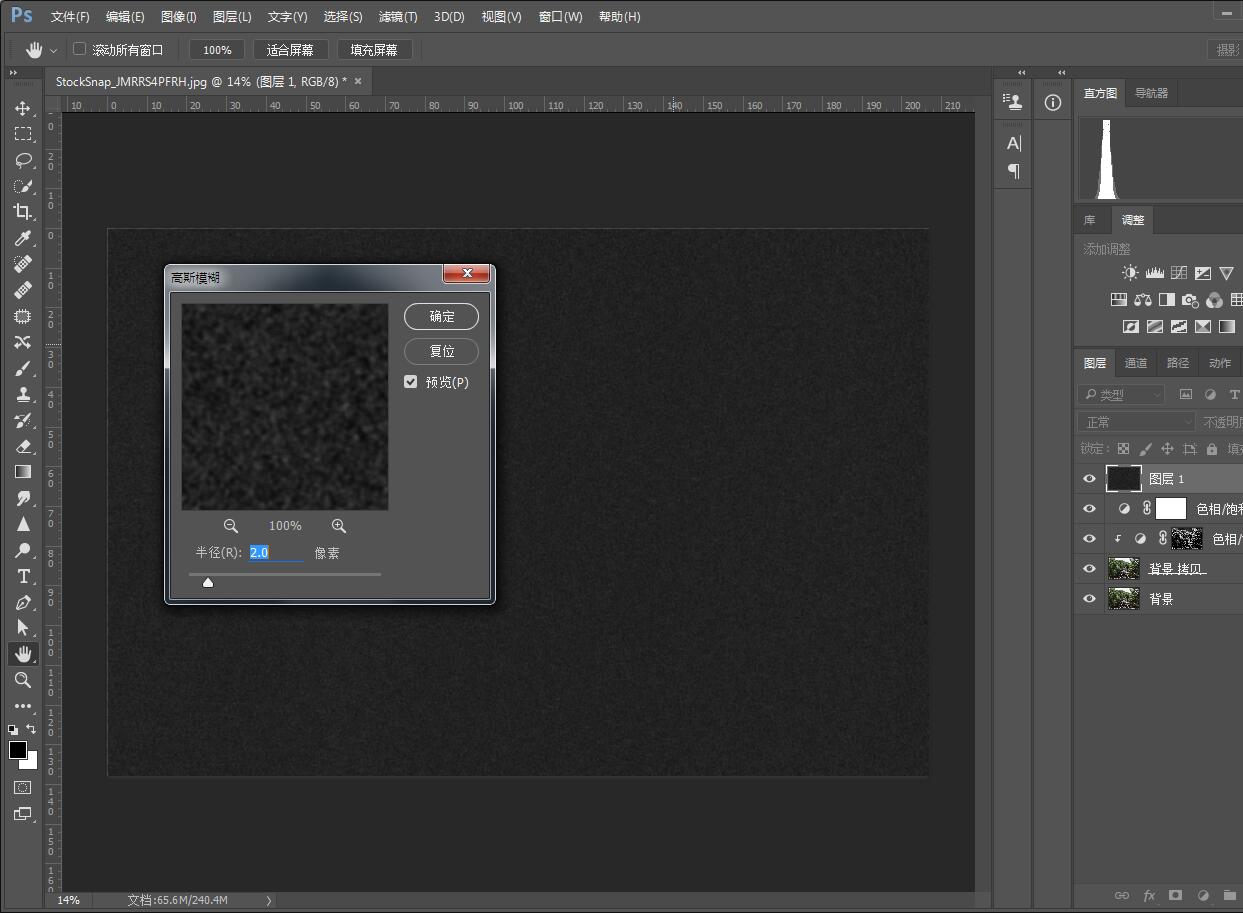Image resolution: width=1243 pixels, height=913 pixels.
Task: Pick the Crop tool
Action: [22, 212]
